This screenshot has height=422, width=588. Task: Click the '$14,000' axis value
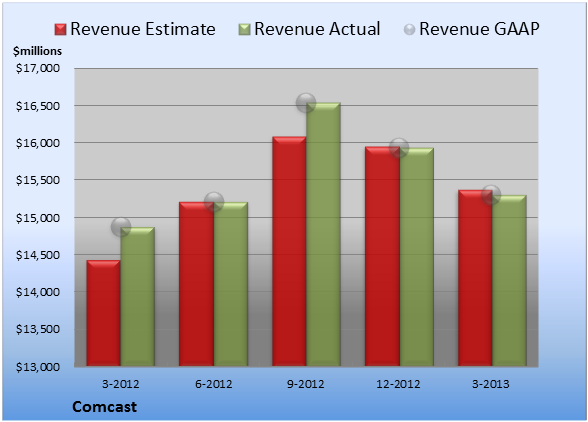[x=38, y=292]
